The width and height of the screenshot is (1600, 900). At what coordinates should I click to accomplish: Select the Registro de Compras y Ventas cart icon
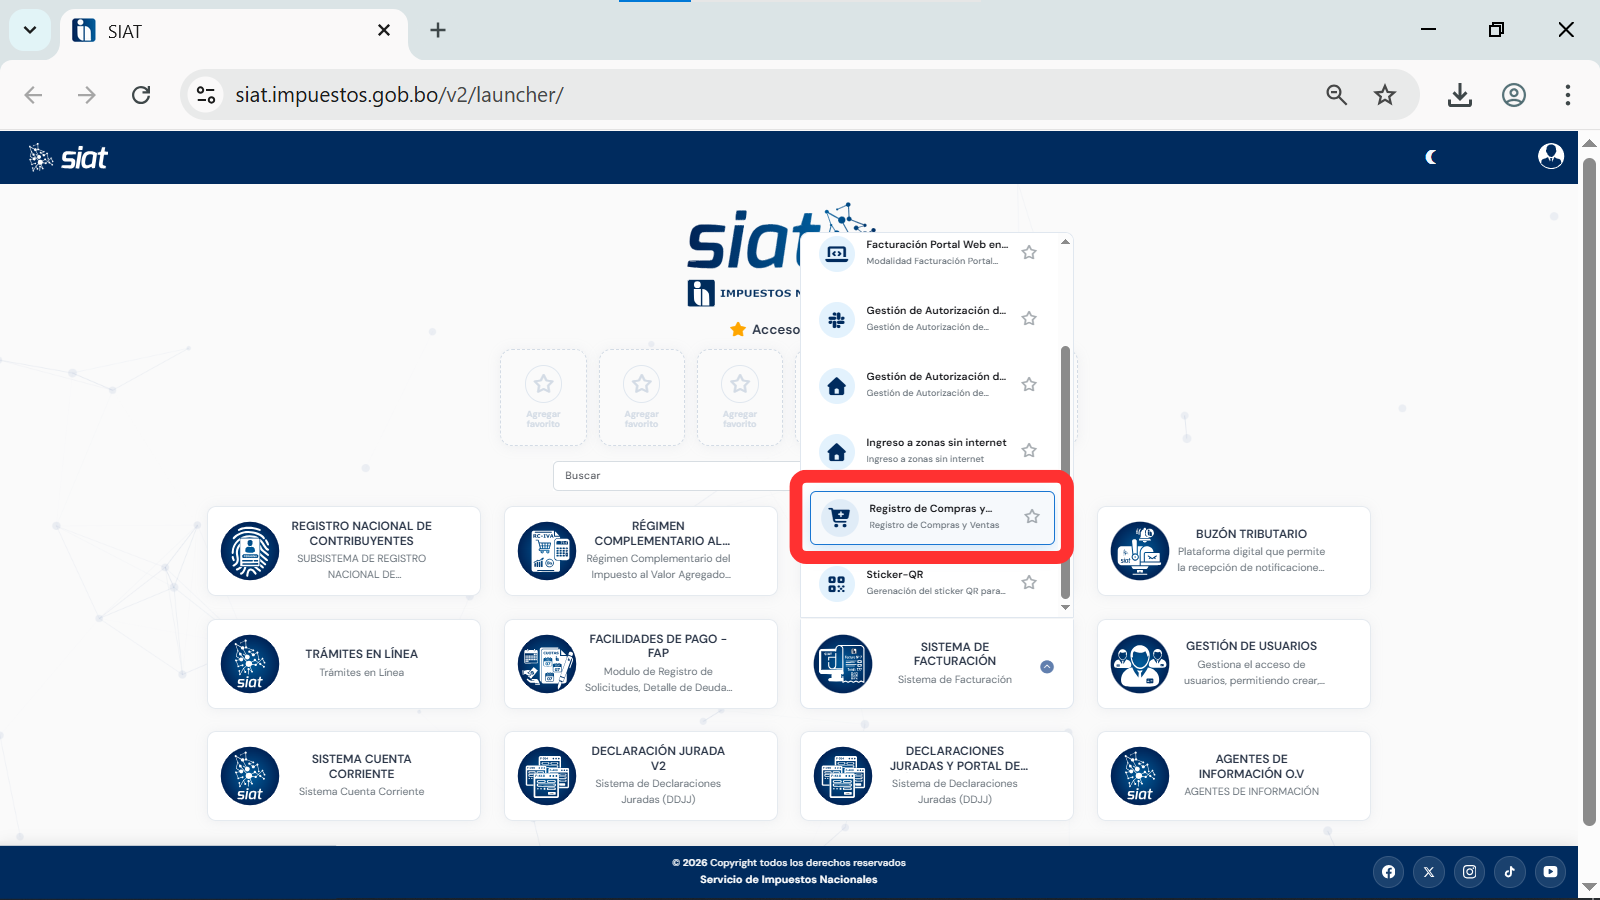(x=838, y=517)
